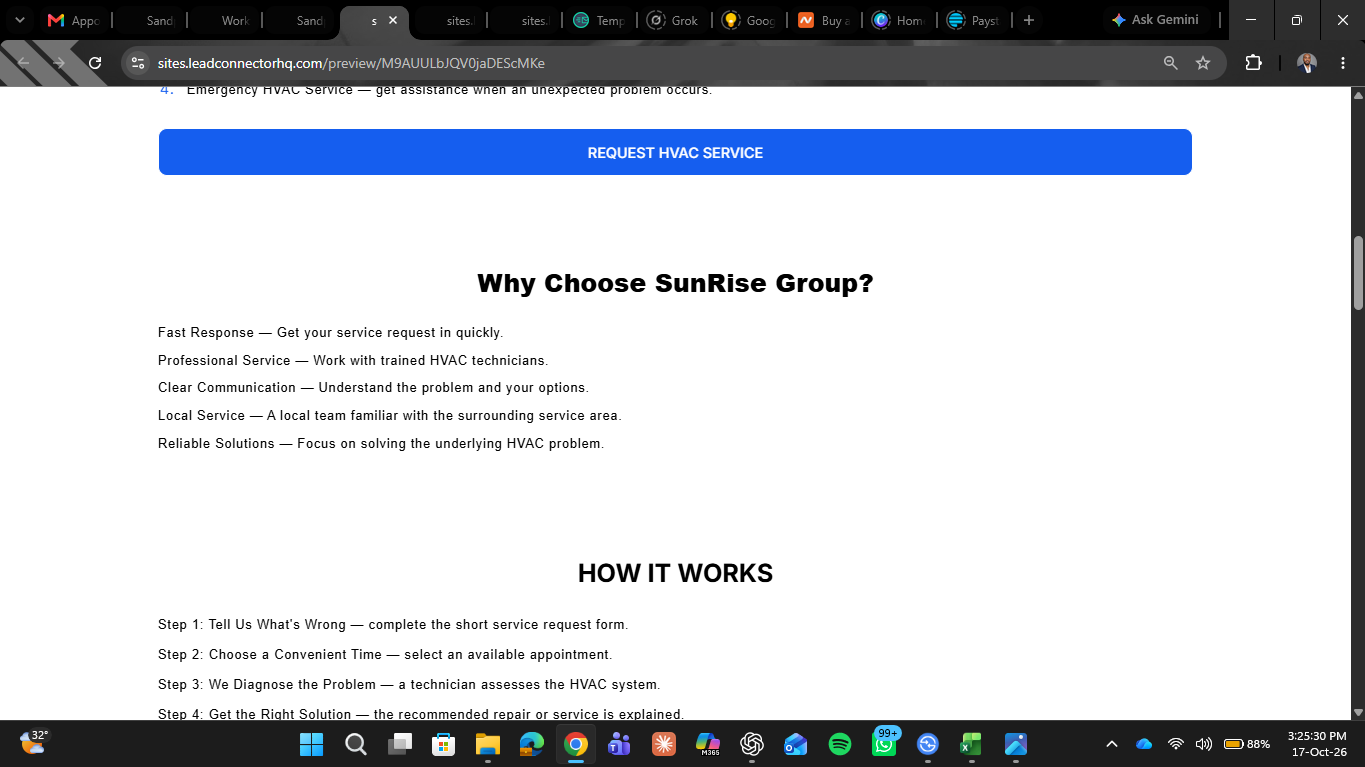Reload the page with the refresh icon

point(95,63)
